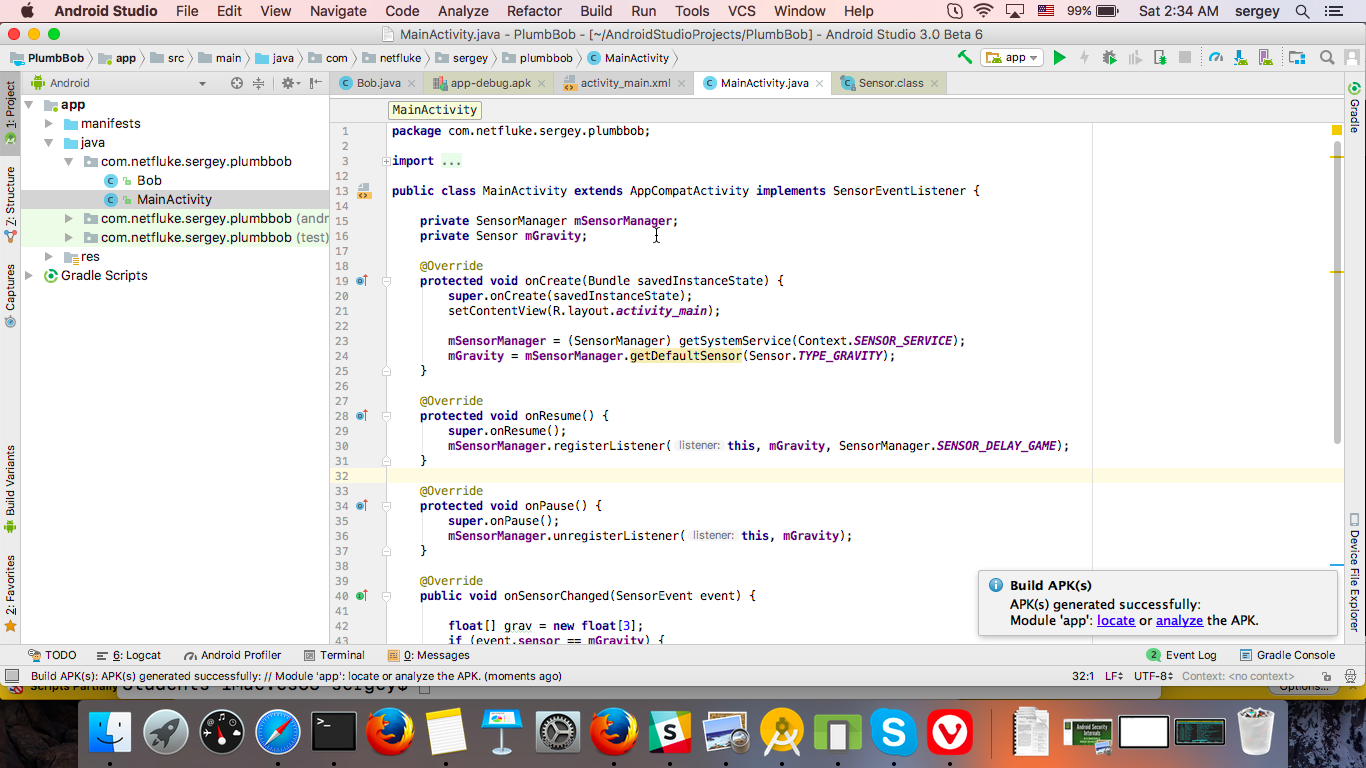Open the Event Log panel
This screenshot has height=768, width=1366.
[x=1181, y=655]
